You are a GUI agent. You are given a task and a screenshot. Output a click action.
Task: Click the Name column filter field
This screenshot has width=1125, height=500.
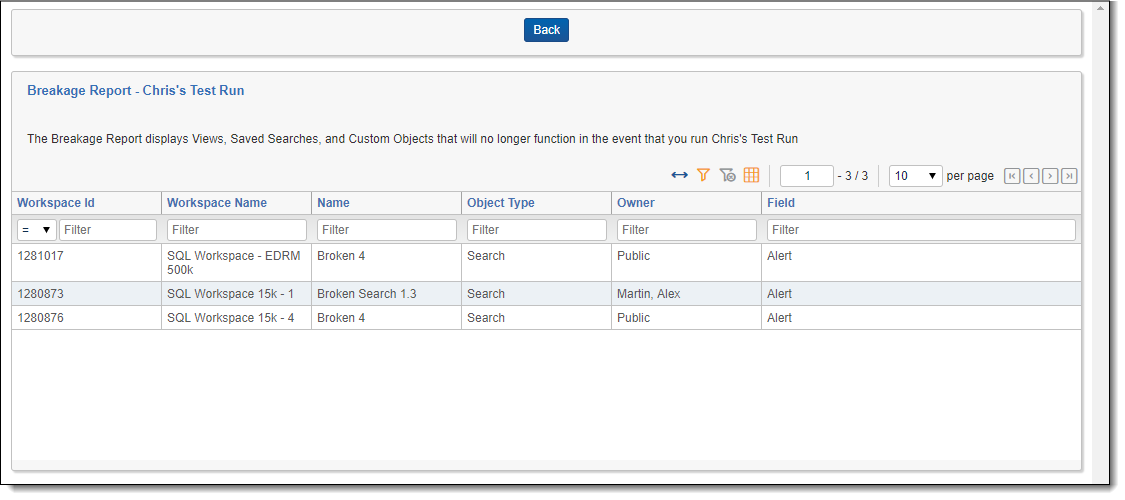pyautogui.click(x=386, y=230)
